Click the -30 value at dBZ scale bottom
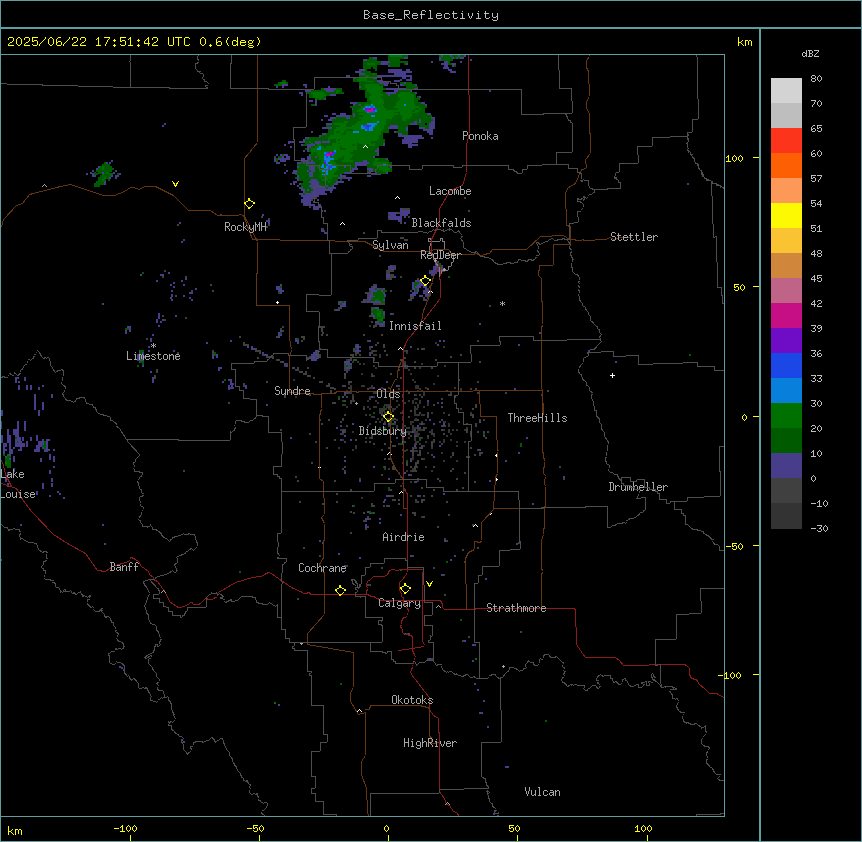This screenshot has height=842, width=862. [x=819, y=529]
